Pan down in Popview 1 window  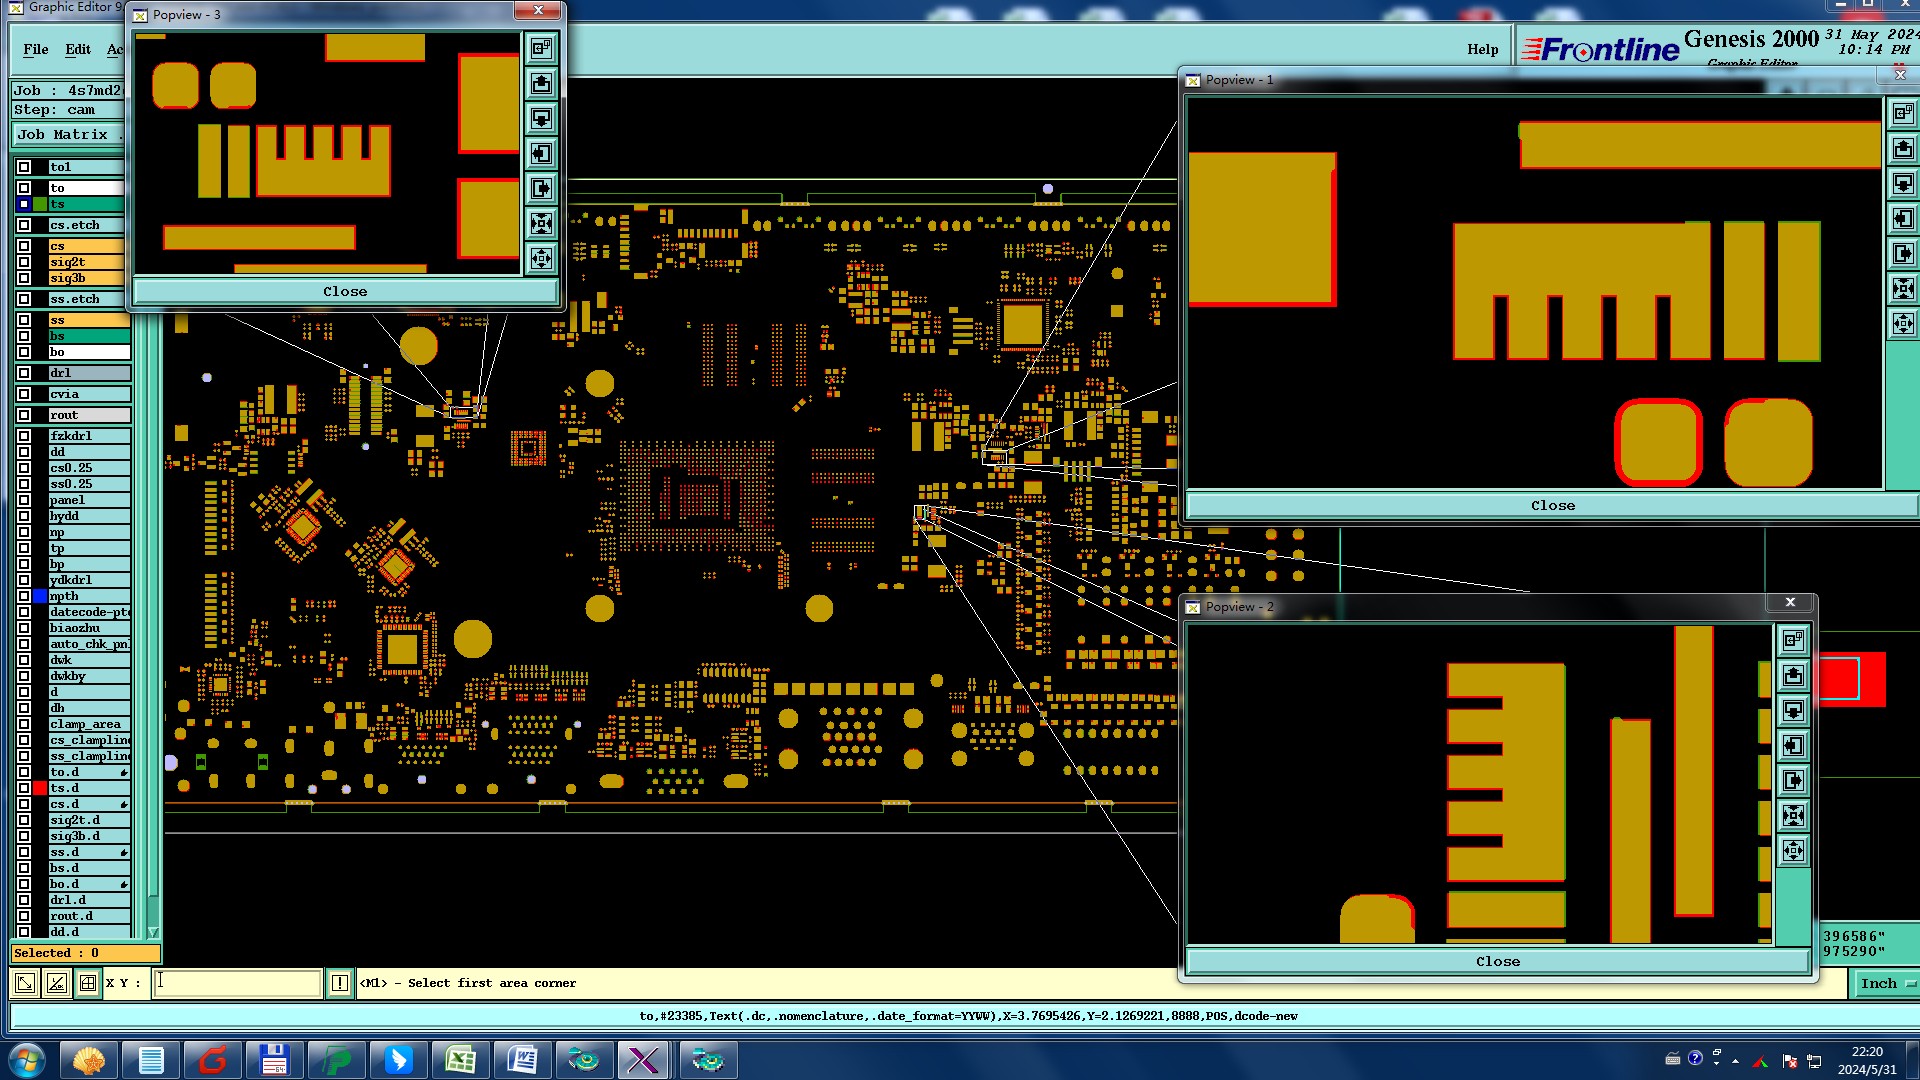tap(1903, 184)
